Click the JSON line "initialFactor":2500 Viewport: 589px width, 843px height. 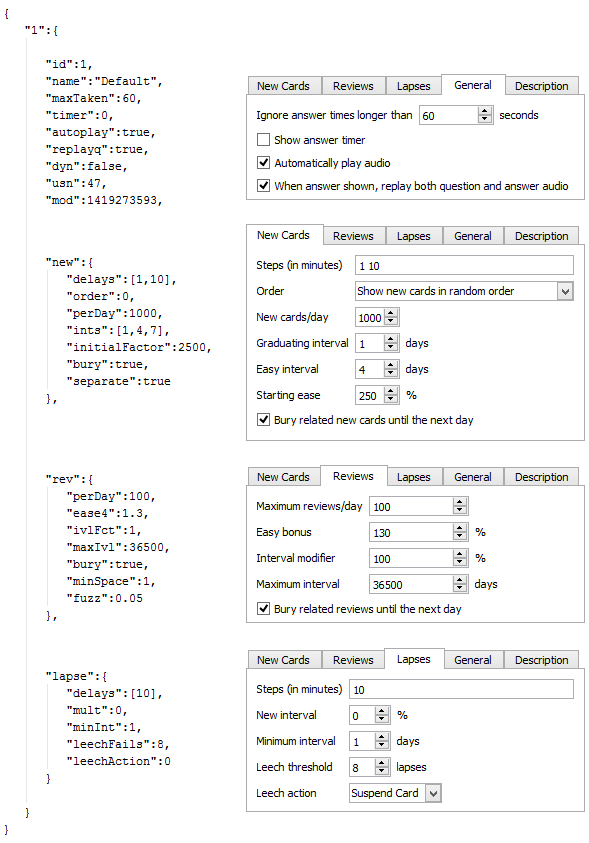coord(139,347)
